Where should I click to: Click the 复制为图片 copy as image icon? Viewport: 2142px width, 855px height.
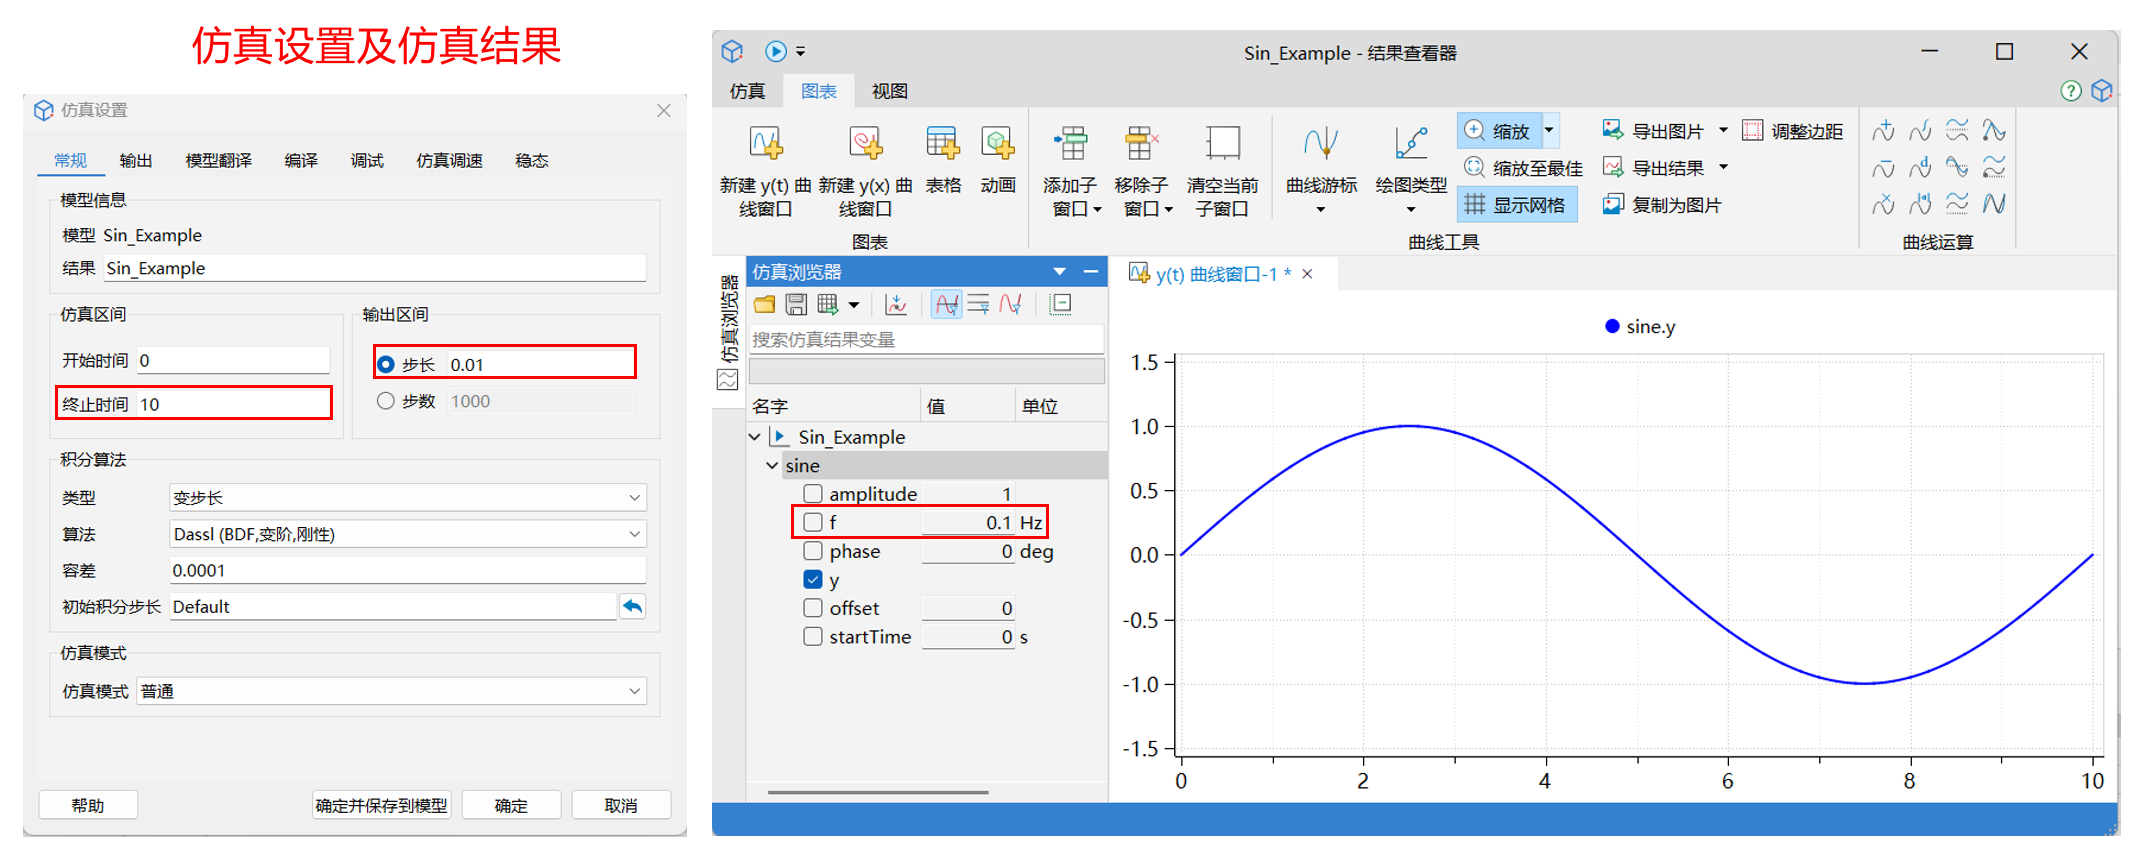1612,205
